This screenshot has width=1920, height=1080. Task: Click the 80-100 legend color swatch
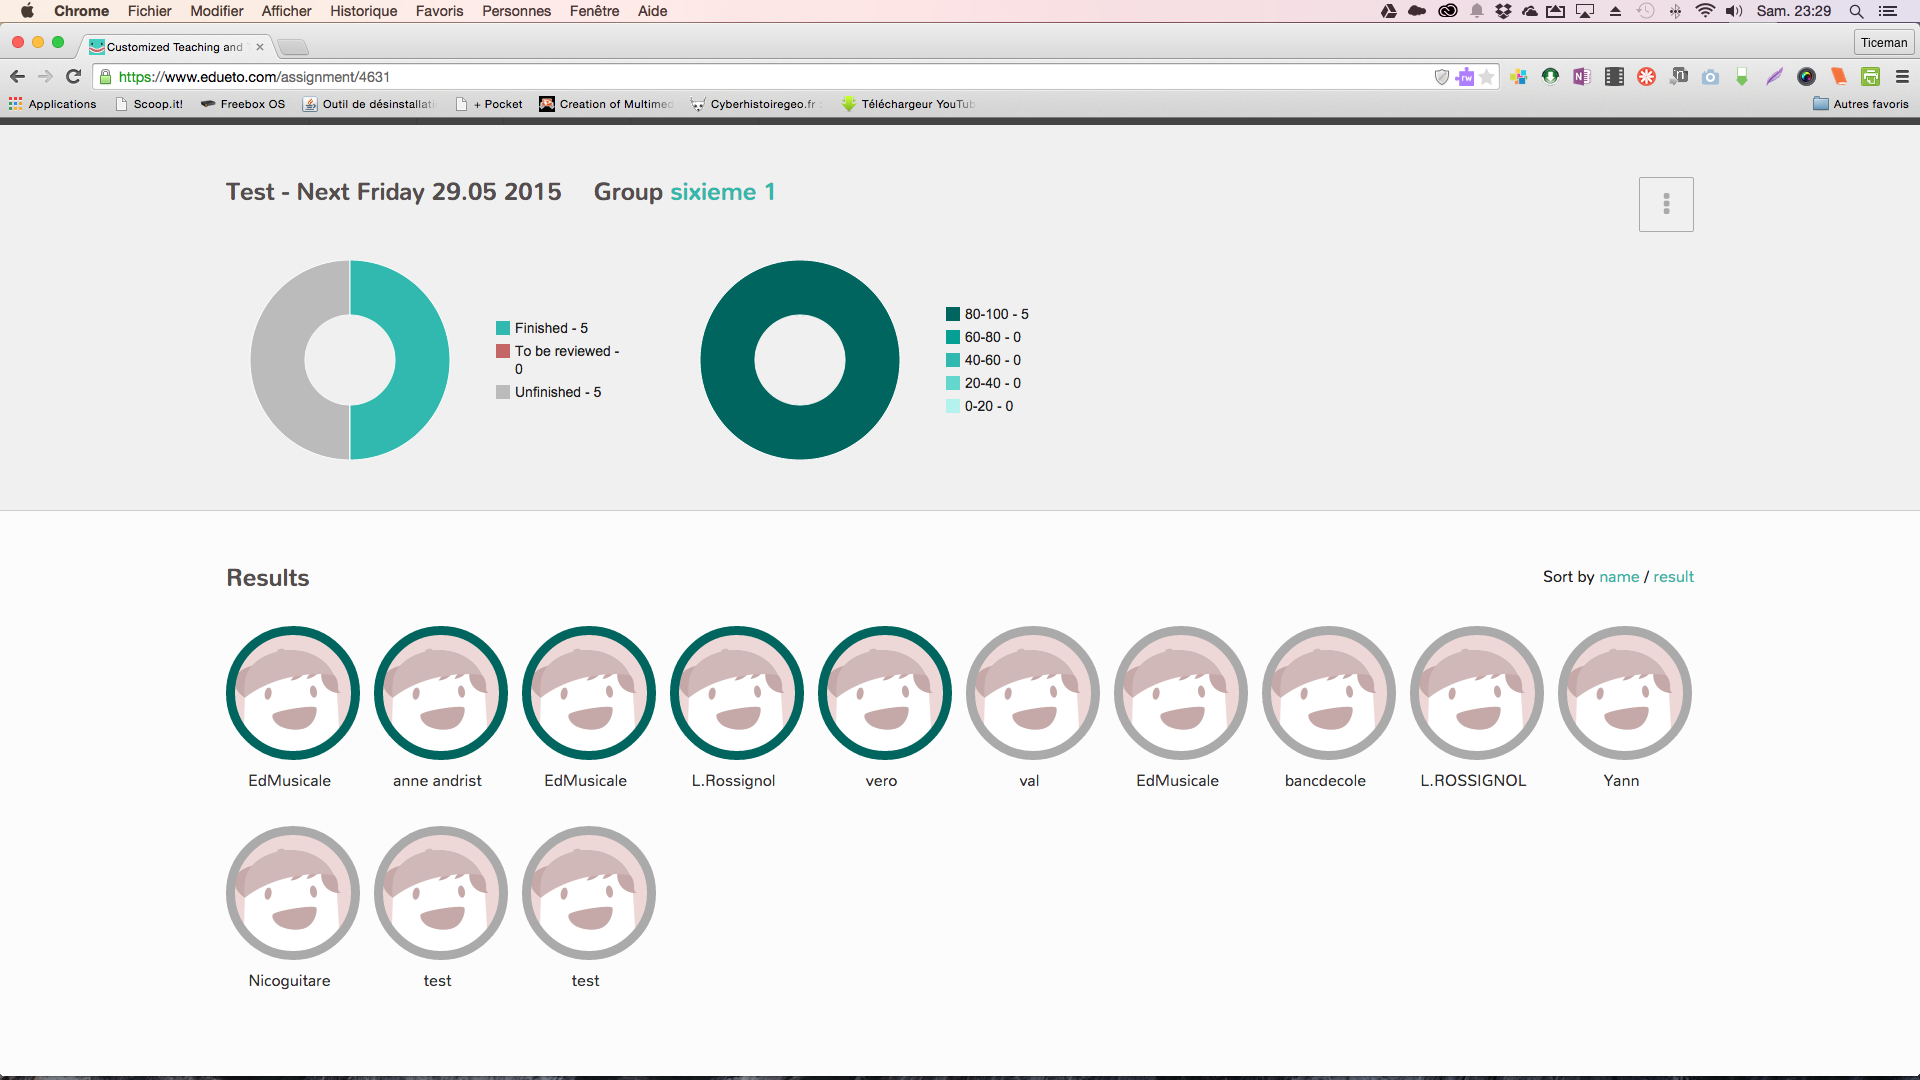(x=952, y=314)
